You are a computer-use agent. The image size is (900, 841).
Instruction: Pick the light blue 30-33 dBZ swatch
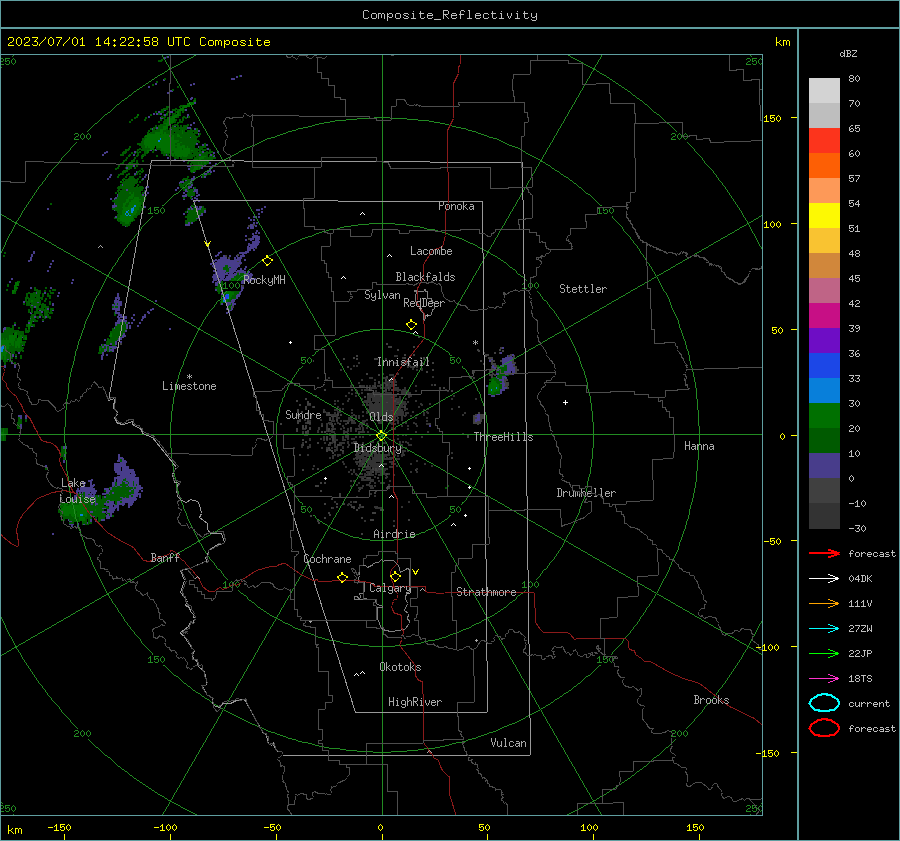[824, 391]
